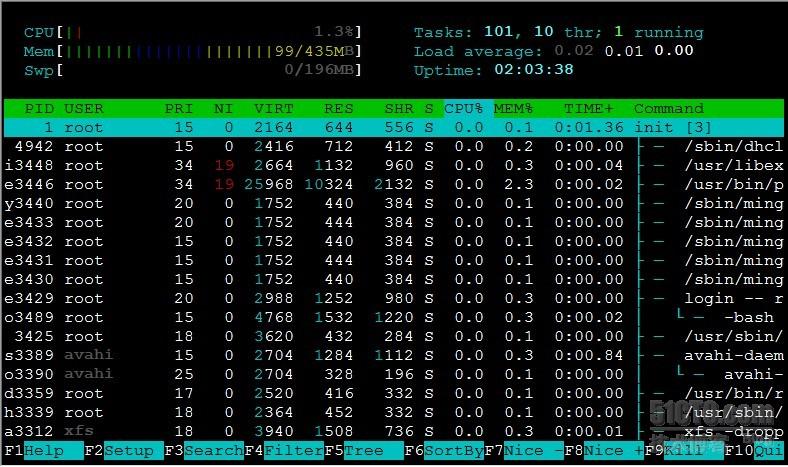Click TIME+ value 0:00.84
Viewport: 788px width, 467px height.
click(589, 355)
